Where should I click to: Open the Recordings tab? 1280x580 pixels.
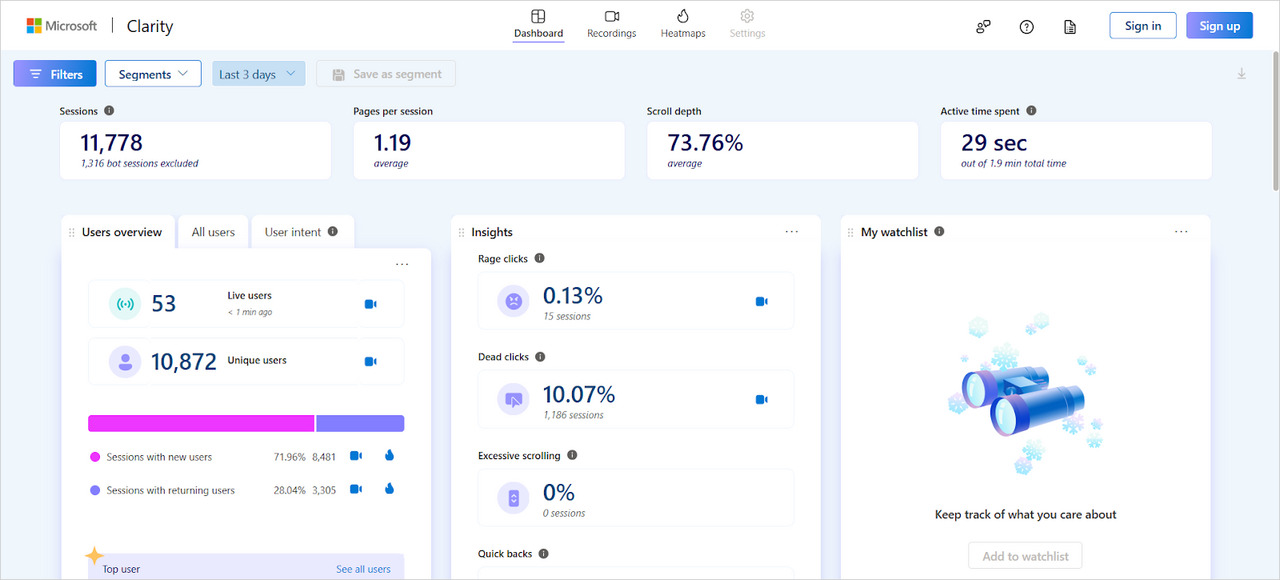[612, 24]
